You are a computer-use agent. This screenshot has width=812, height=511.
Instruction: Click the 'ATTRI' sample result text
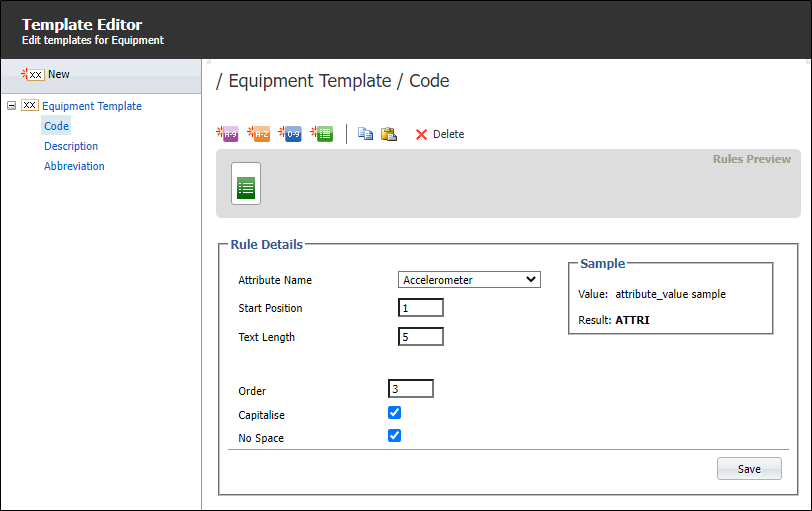(632, 320)
